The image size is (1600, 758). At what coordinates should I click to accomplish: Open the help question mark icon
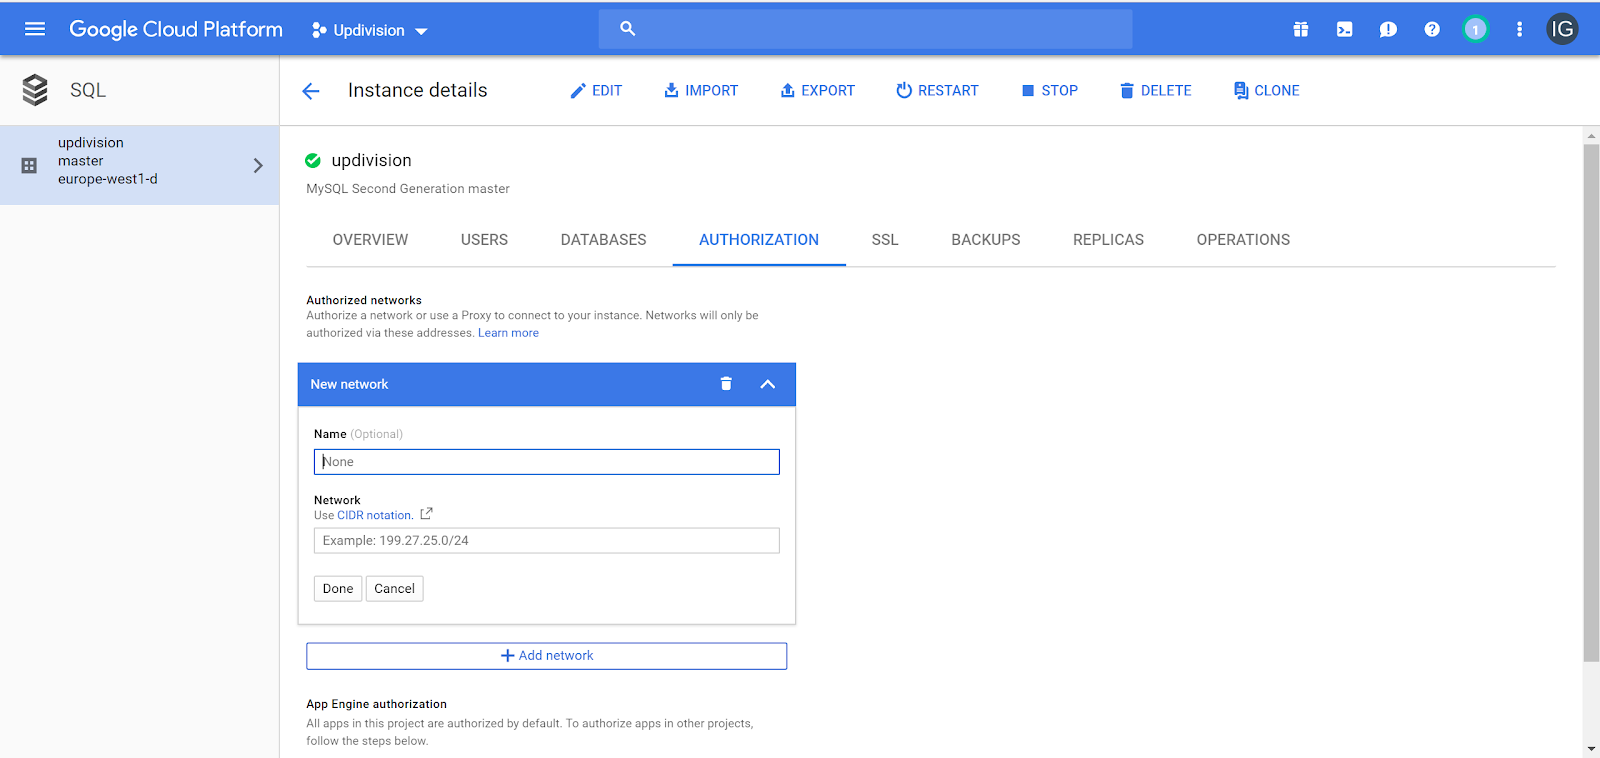point(1432,30)
